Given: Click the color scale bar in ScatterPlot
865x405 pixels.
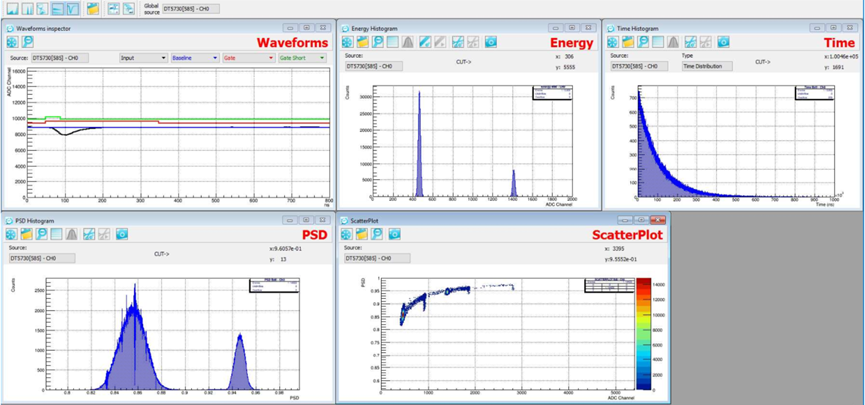Looking at the screenshot, I should click(644, 334).
